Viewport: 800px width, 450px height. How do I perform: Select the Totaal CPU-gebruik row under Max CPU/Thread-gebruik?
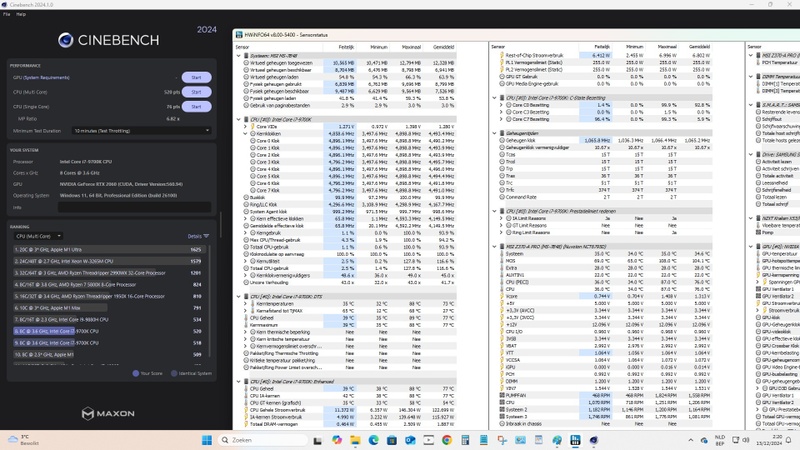349,247
